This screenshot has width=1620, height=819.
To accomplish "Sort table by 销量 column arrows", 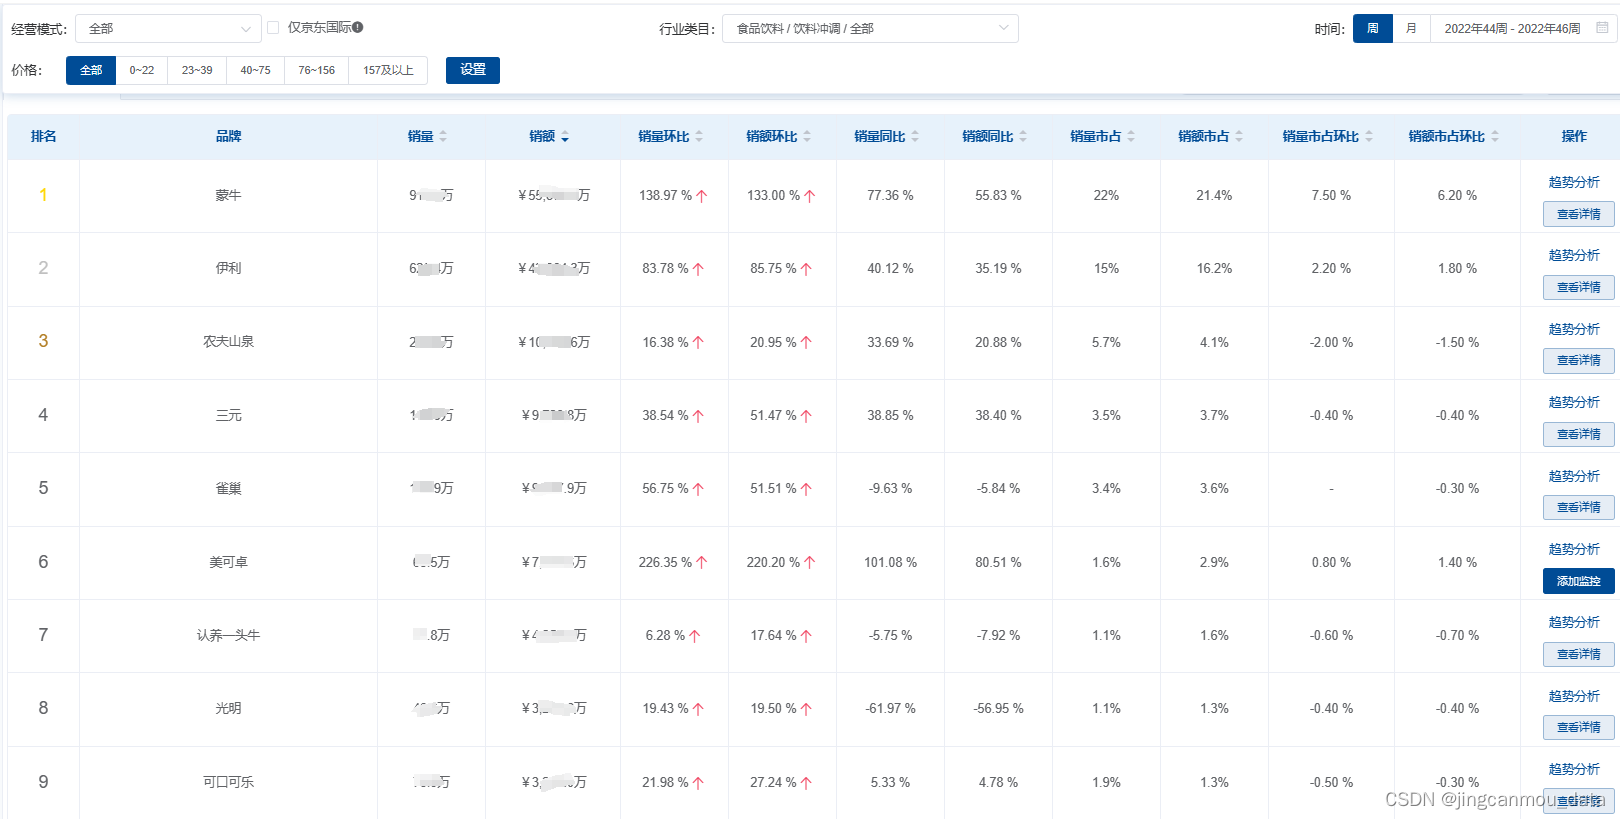I will (x=443, y=136).
